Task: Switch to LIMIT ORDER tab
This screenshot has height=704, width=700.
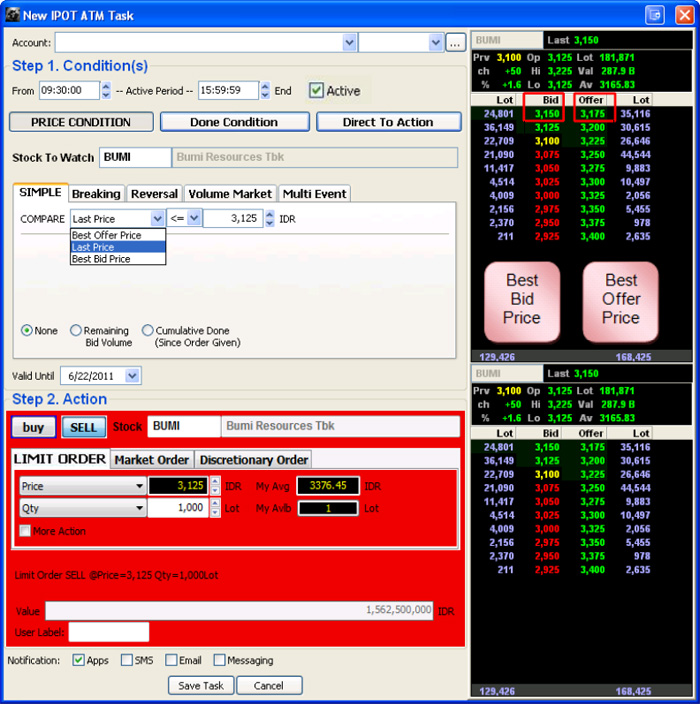Action: (x=60, y=459)
